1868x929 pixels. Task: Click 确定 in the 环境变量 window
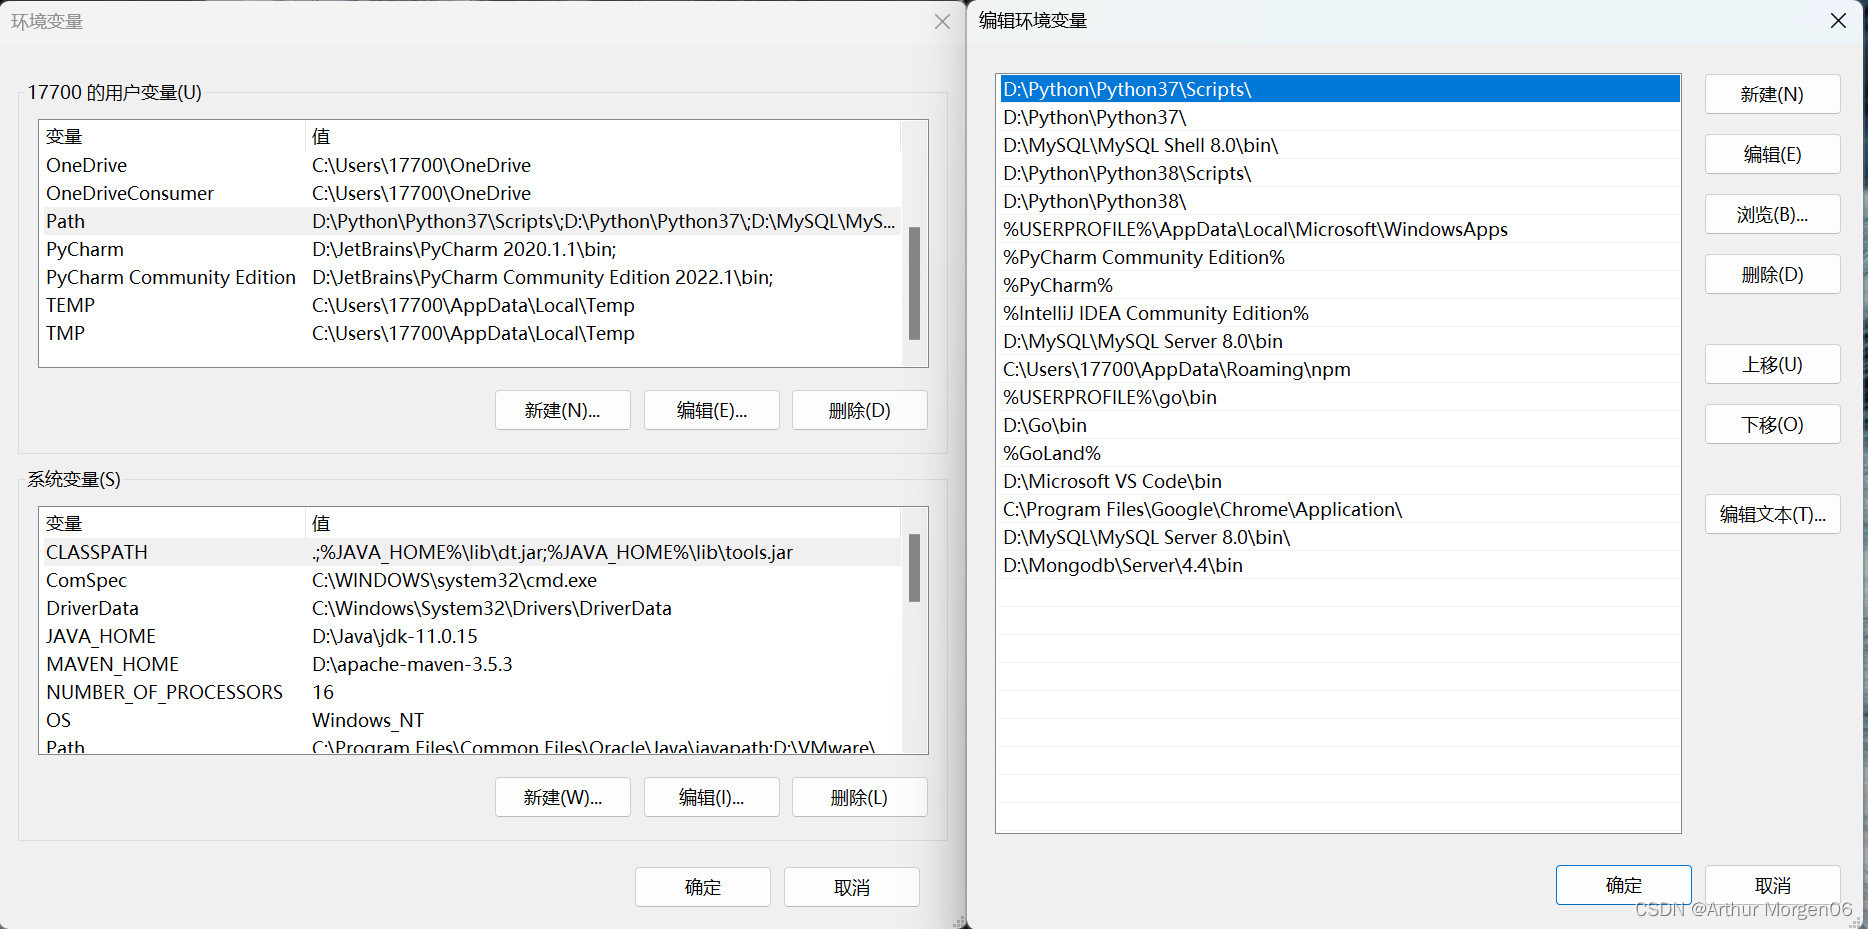[702, 887]
